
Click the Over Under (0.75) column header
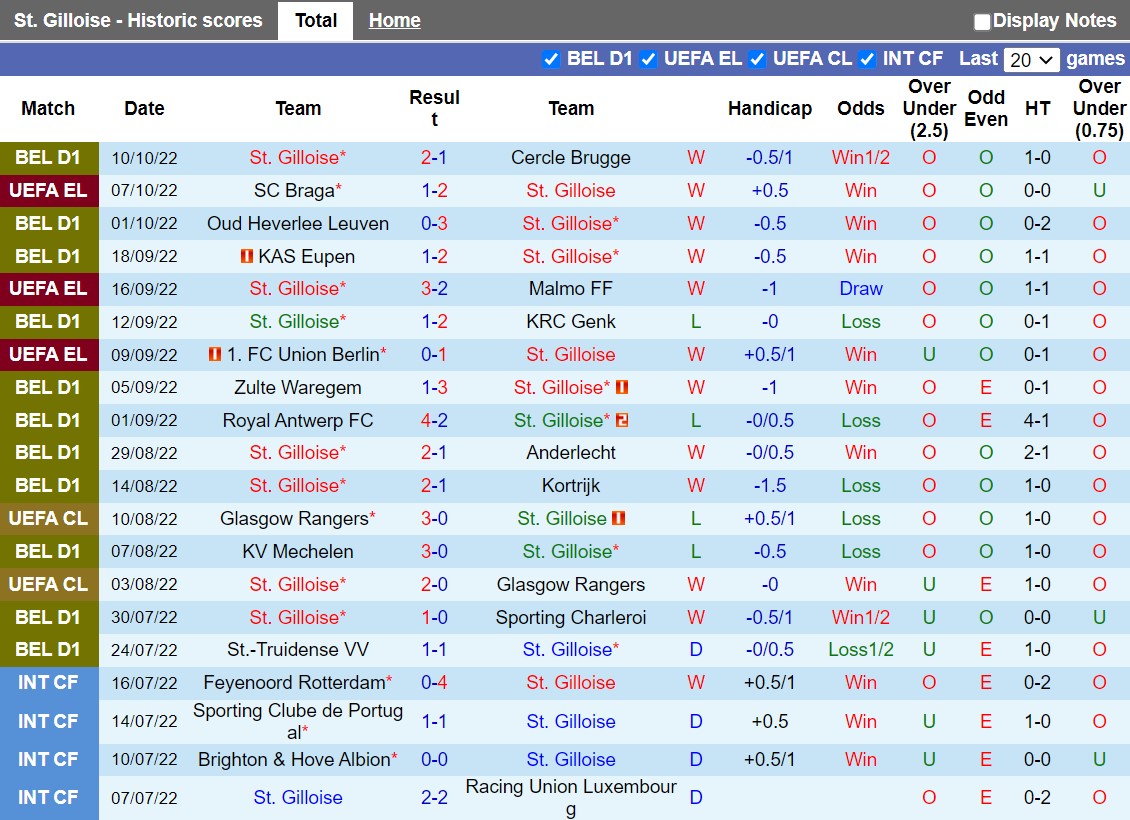pos(1099,109)
